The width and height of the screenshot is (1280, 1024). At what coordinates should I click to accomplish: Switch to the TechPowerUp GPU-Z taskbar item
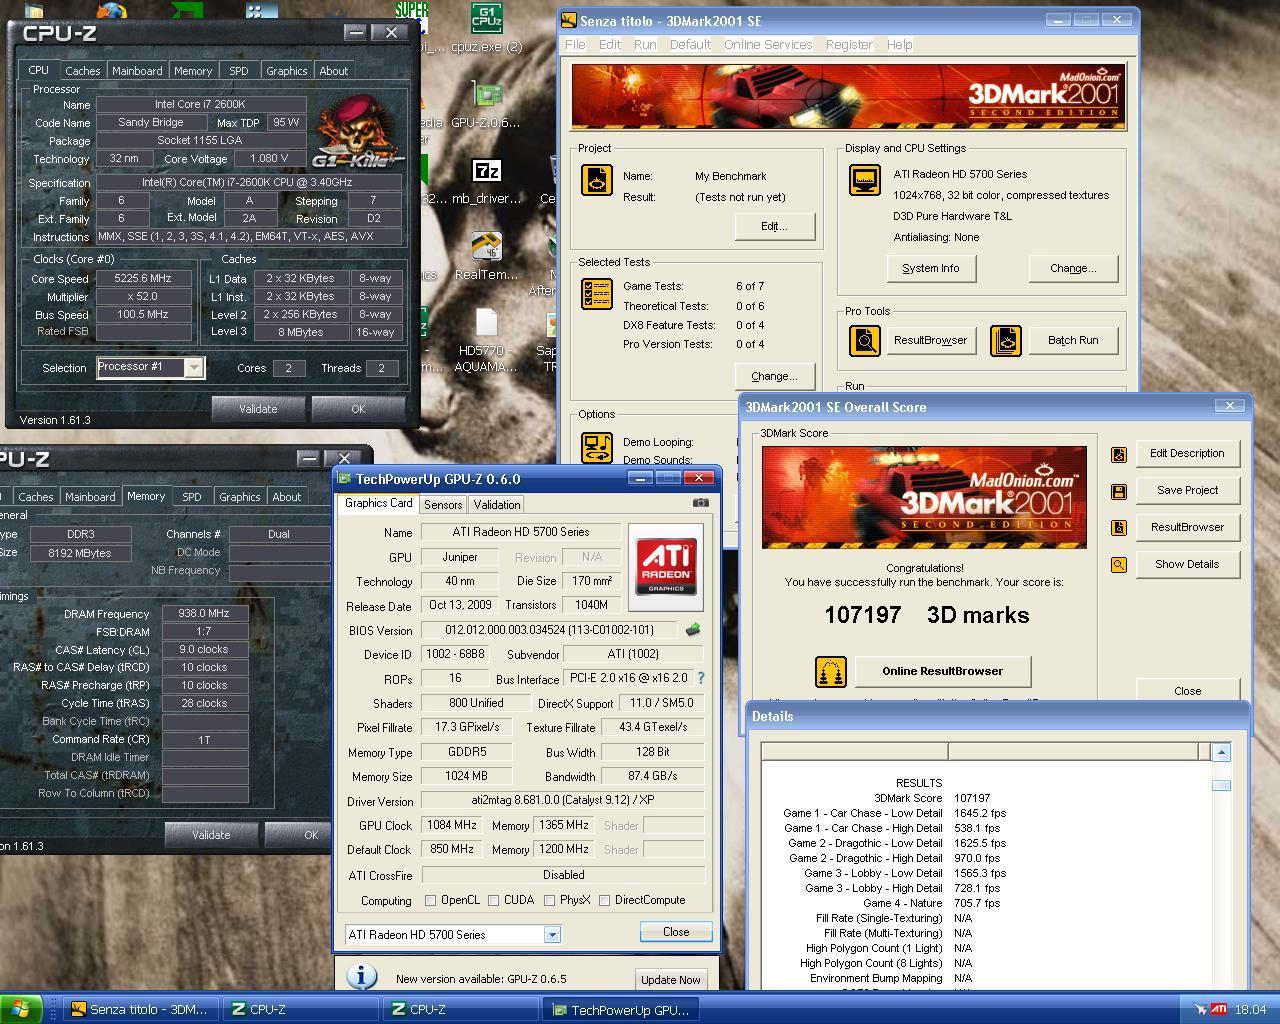coord(621,1010)
